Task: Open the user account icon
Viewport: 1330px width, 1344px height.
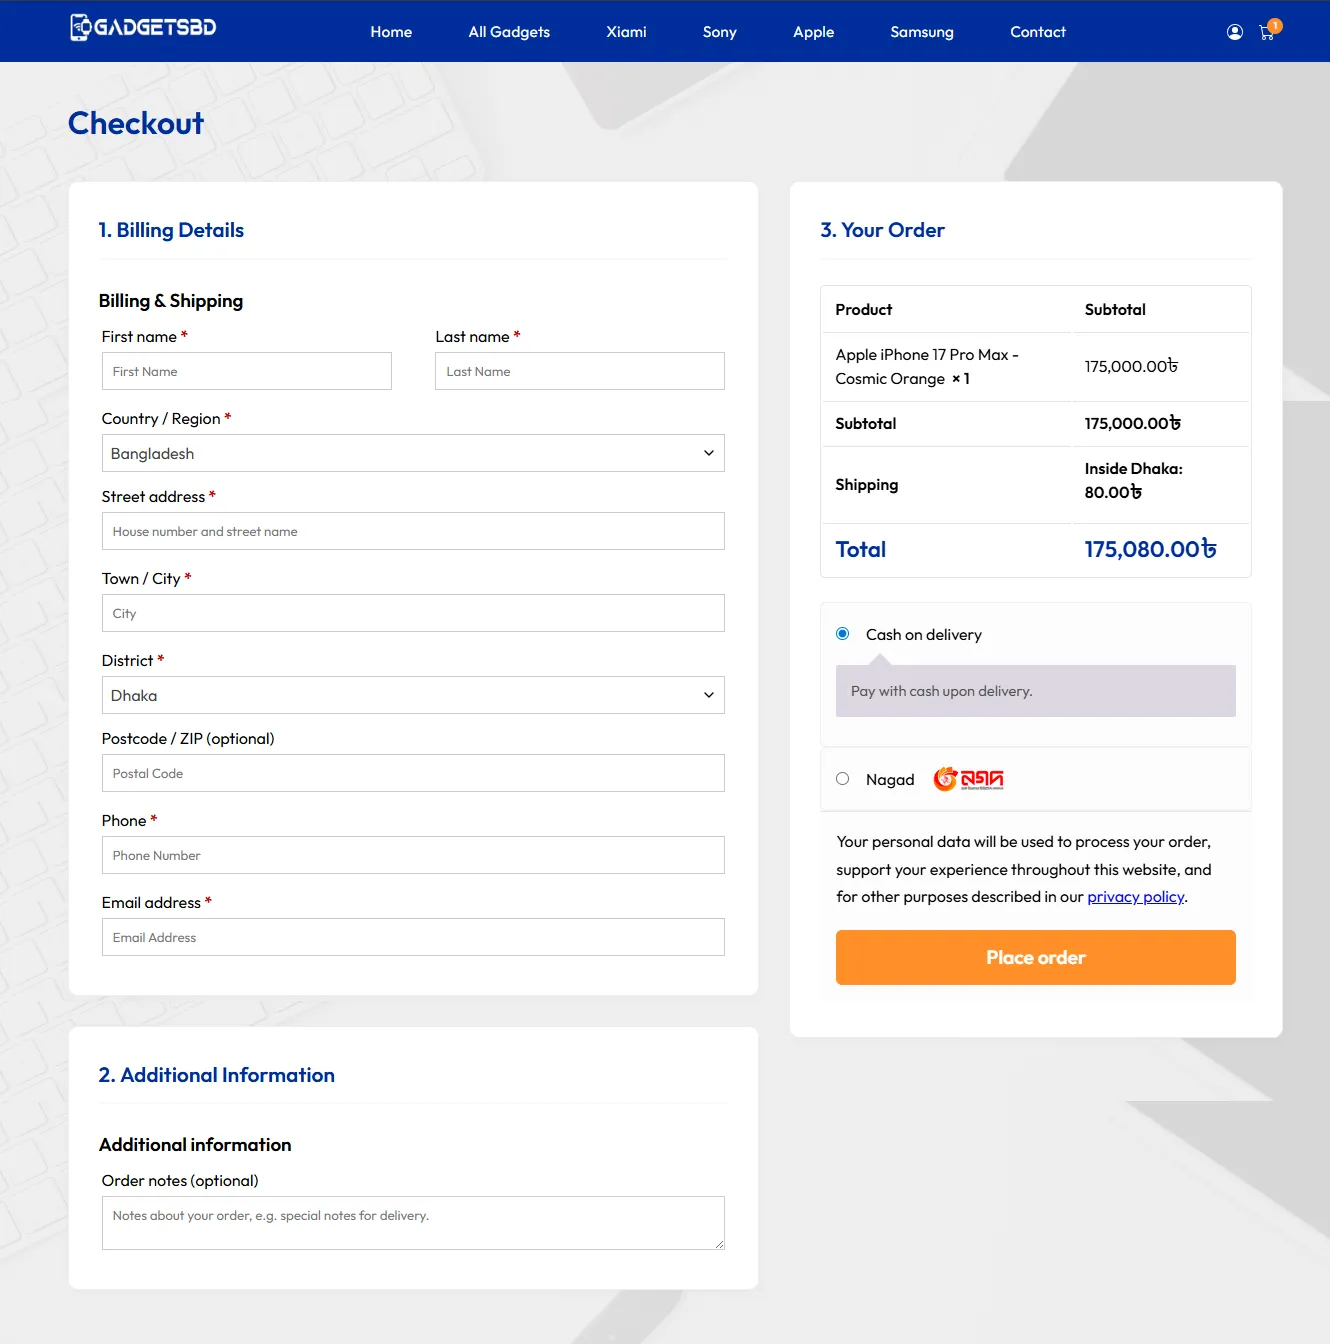Action: click(x=1235, y=32)
